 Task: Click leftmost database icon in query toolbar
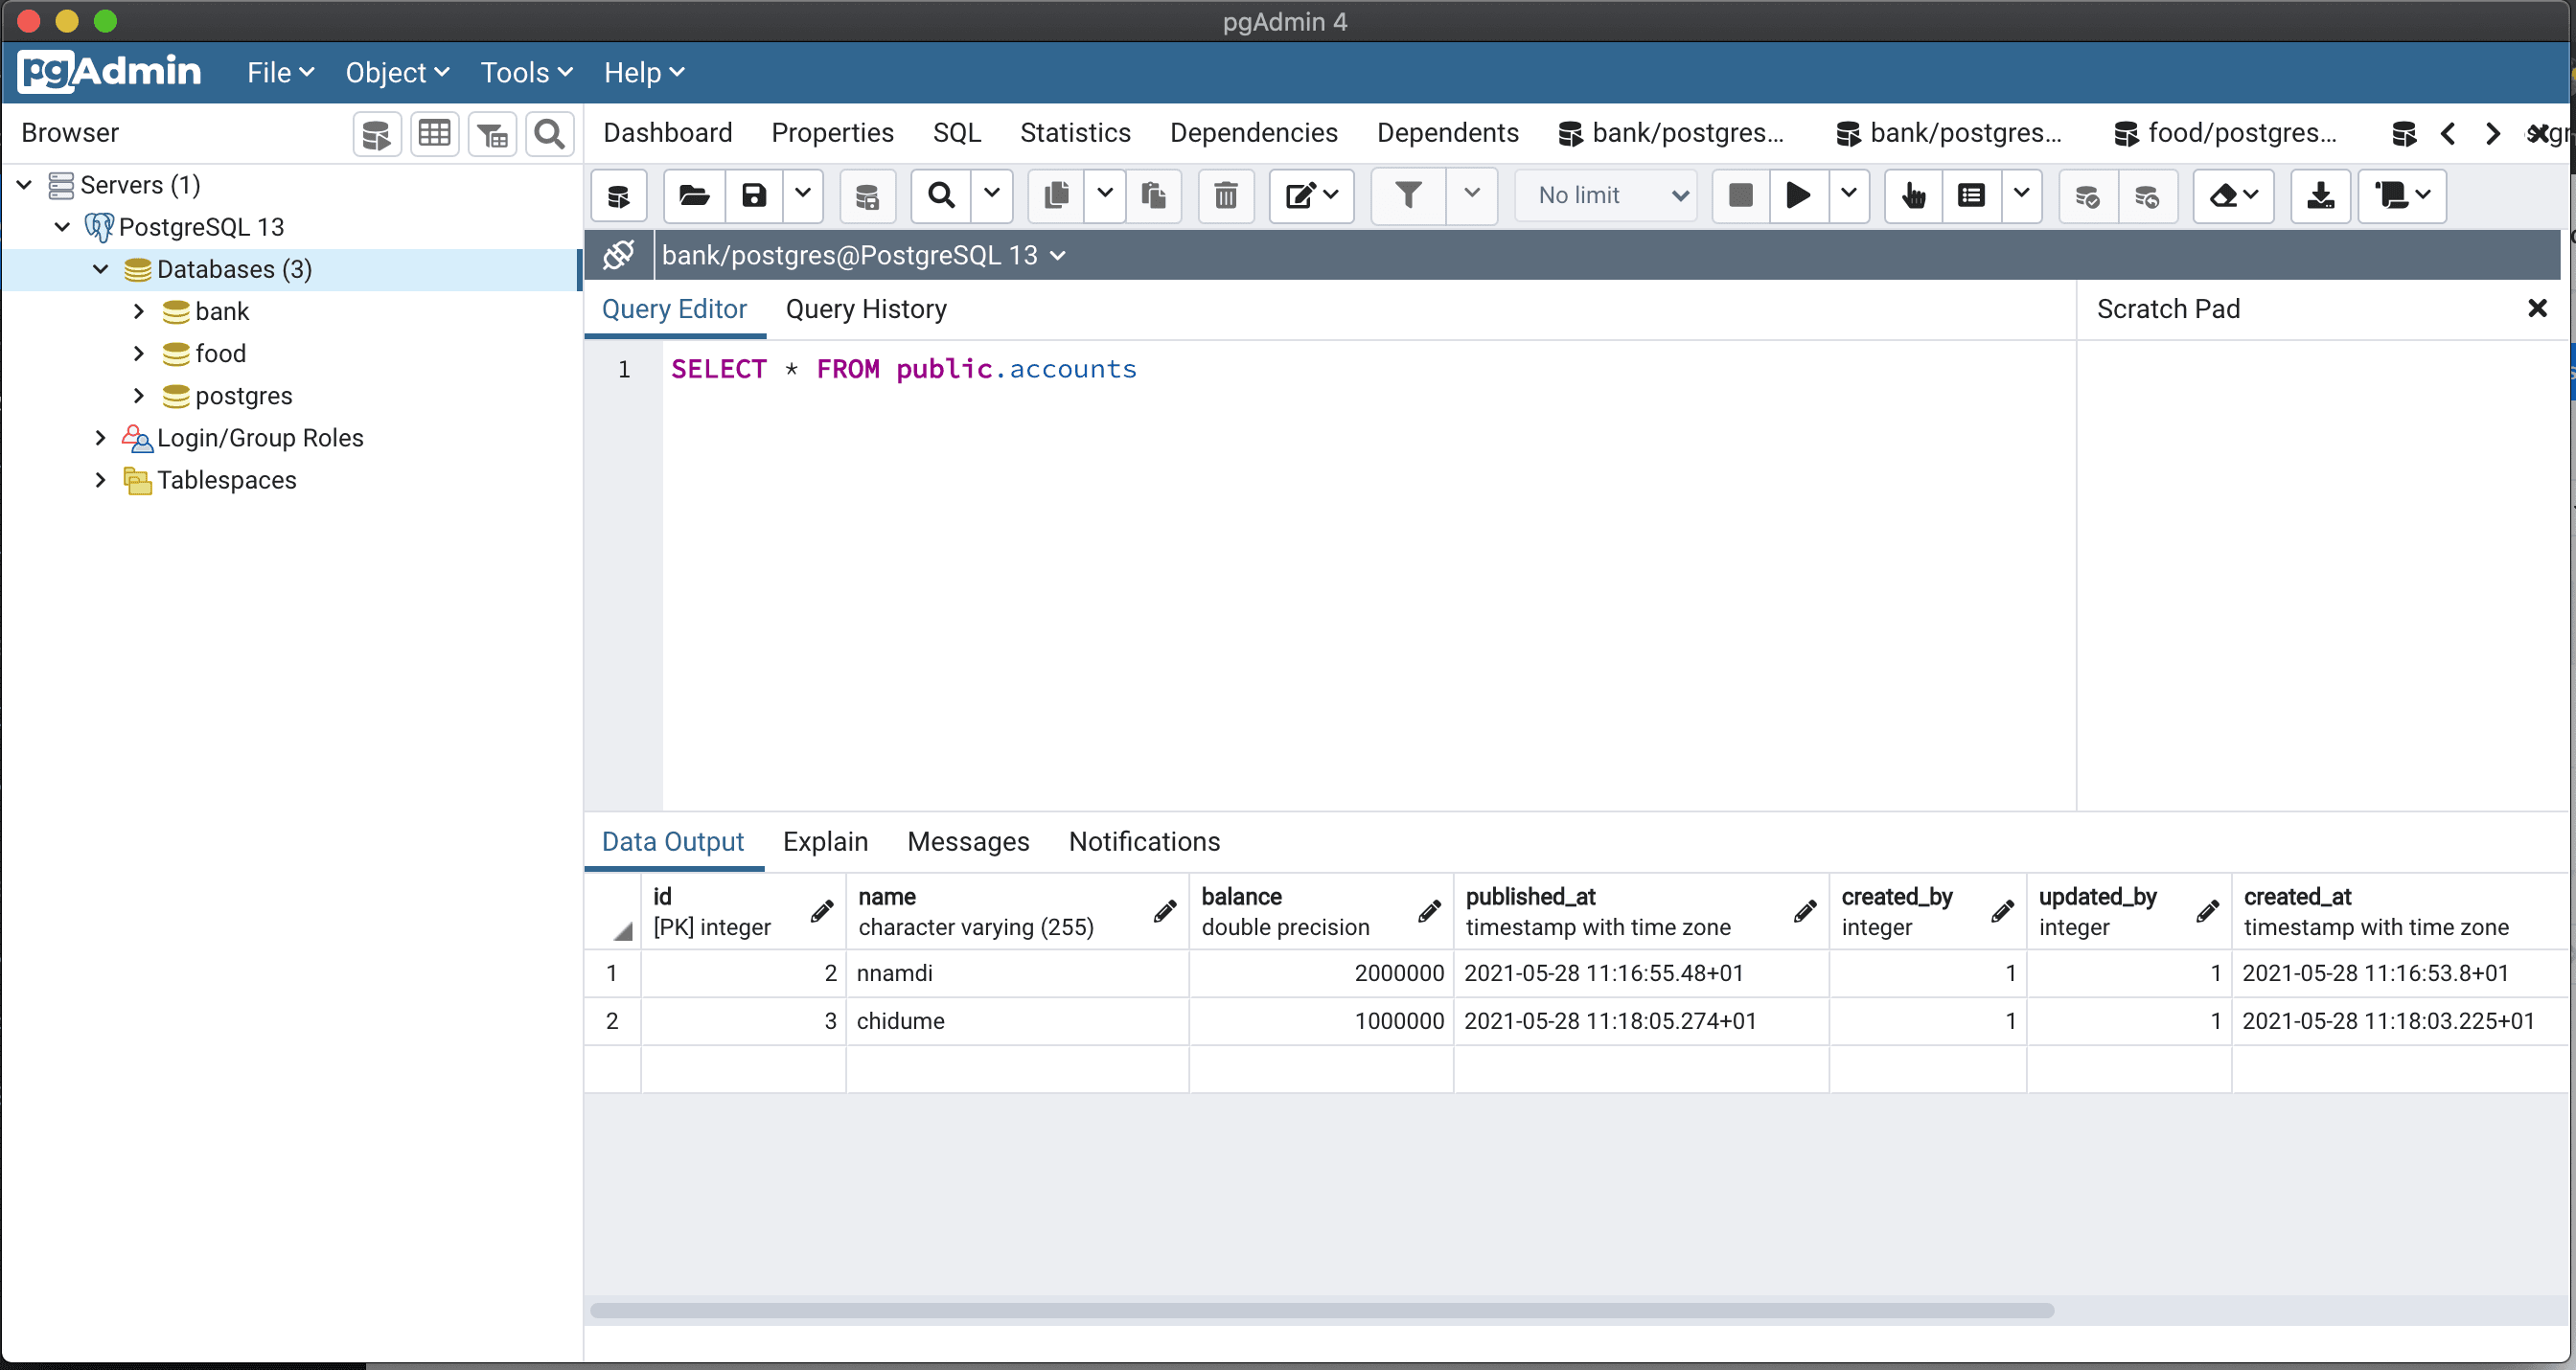pos(619,196)
